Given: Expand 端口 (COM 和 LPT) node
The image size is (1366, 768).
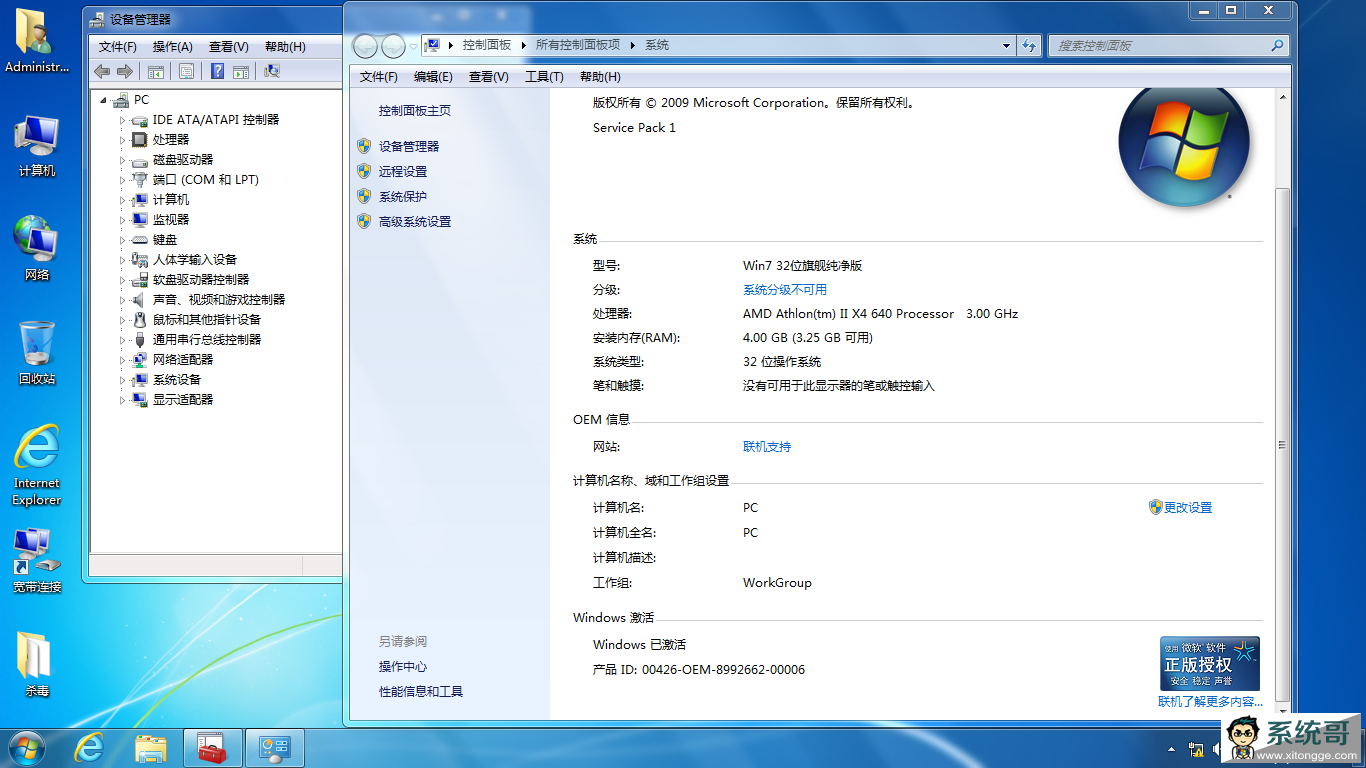Looking at the screenshot, I should pyautogui.click(x=123, y=180).
